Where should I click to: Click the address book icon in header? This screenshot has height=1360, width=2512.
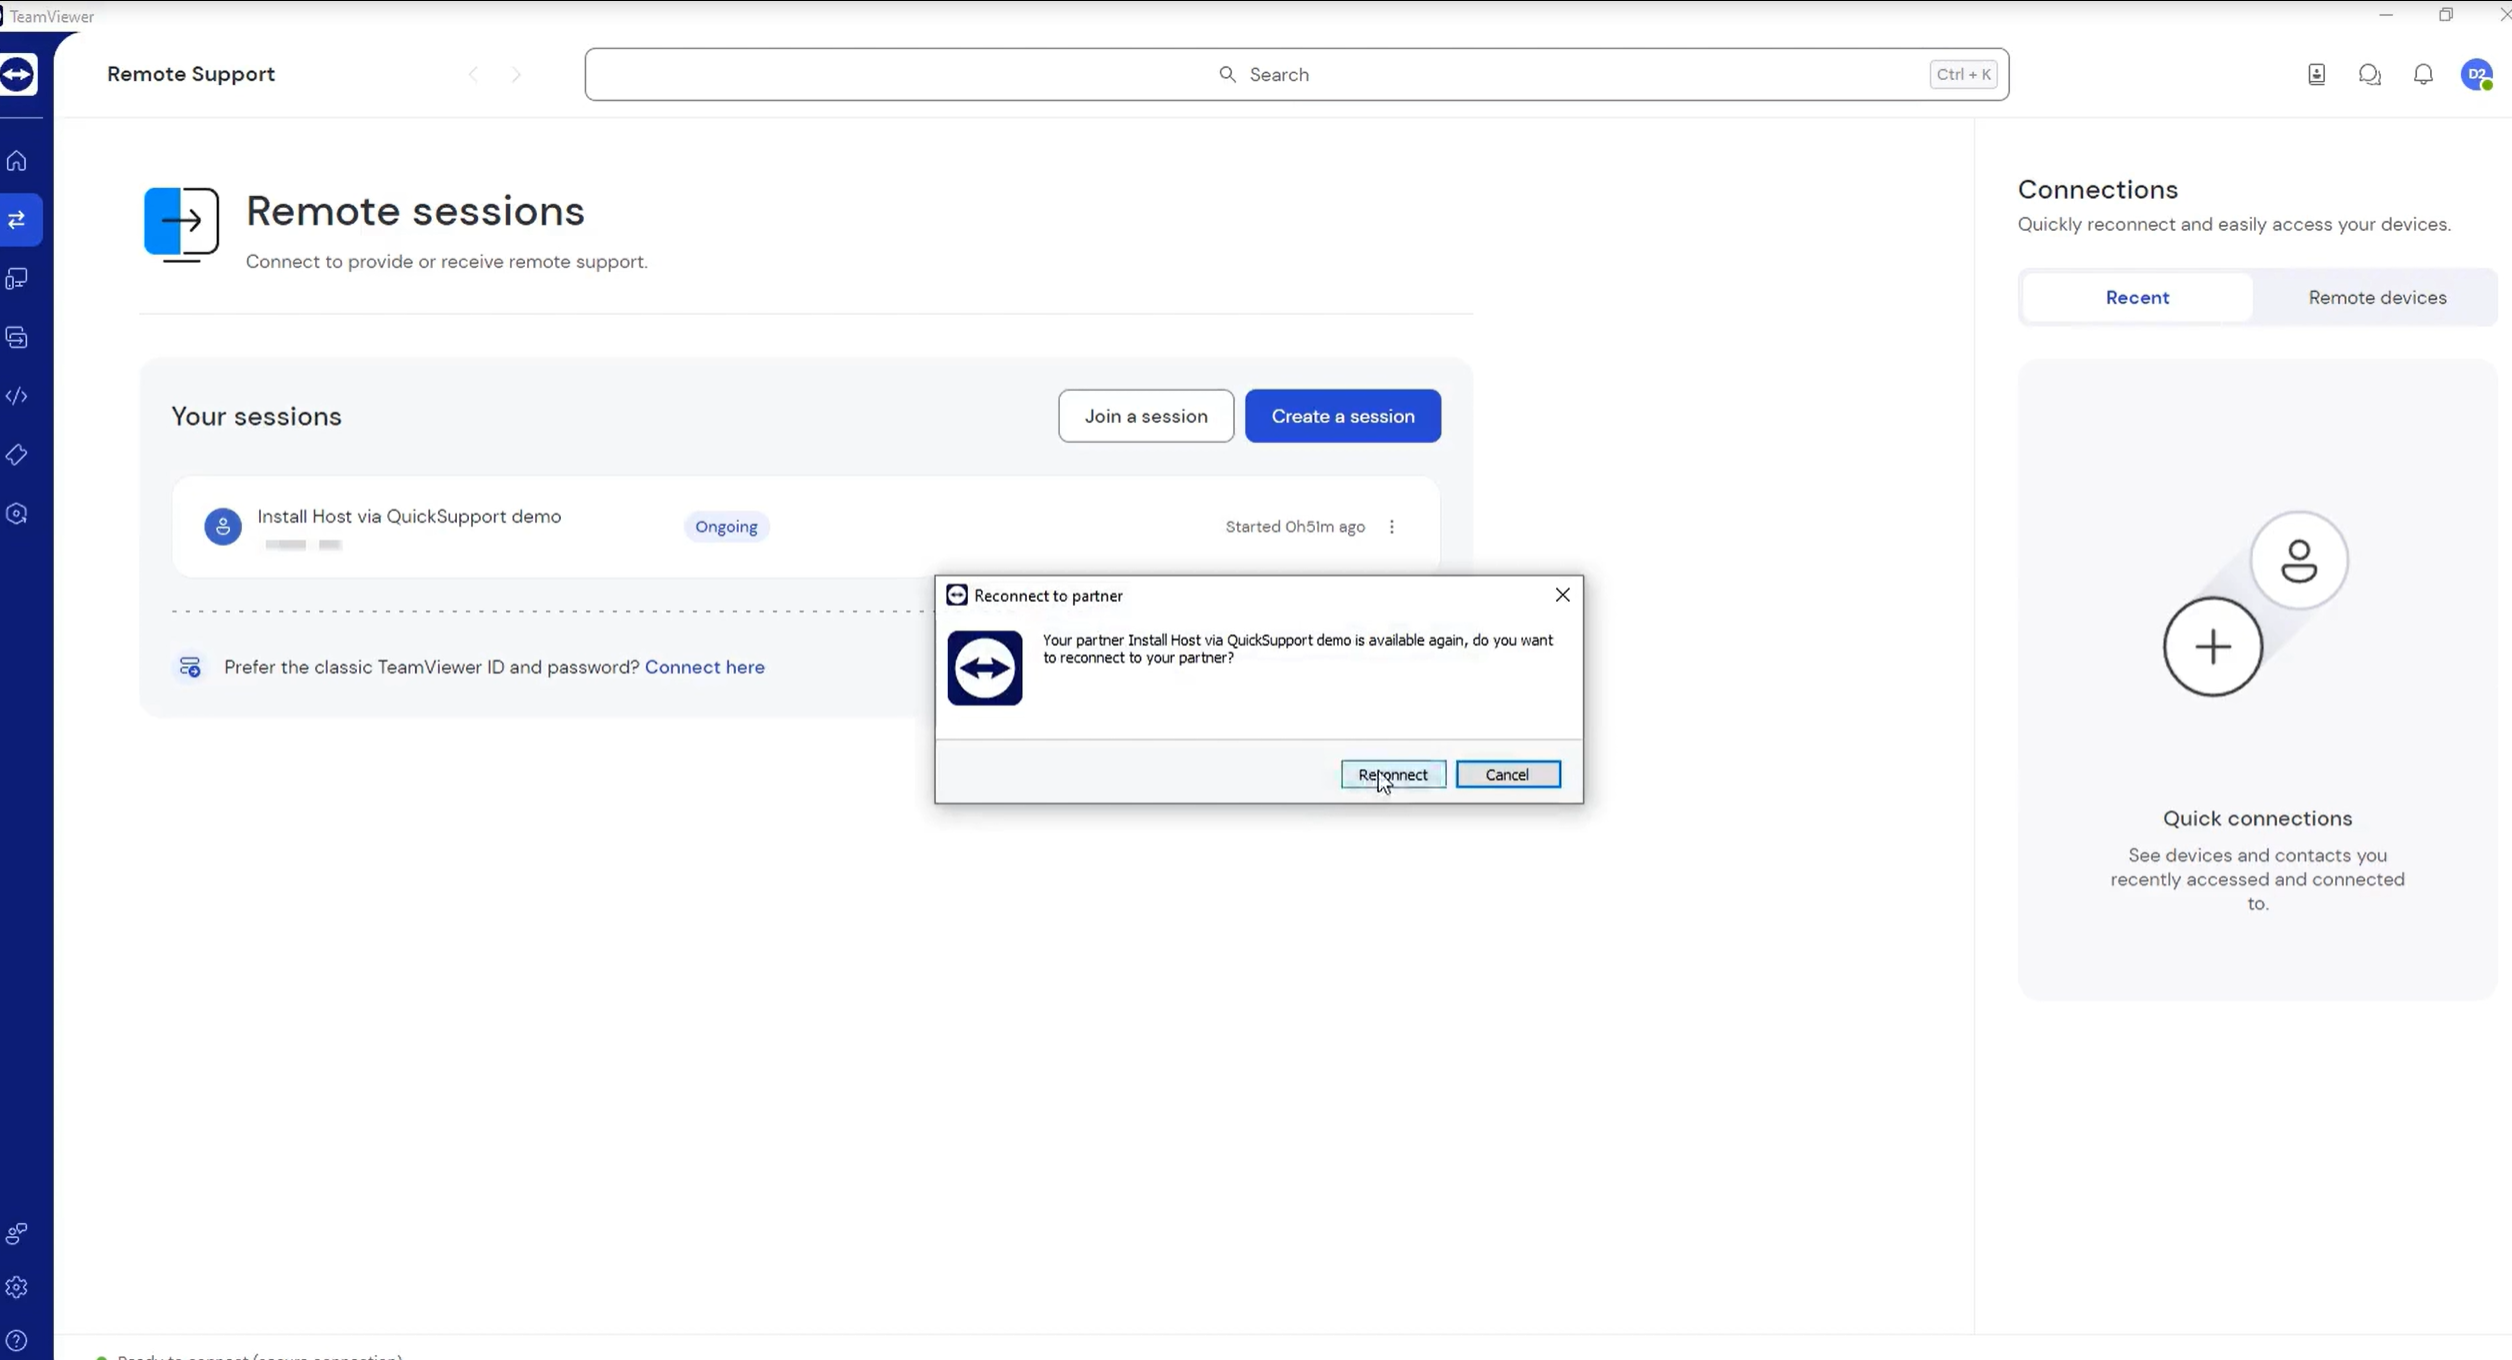pos(2316,75)
